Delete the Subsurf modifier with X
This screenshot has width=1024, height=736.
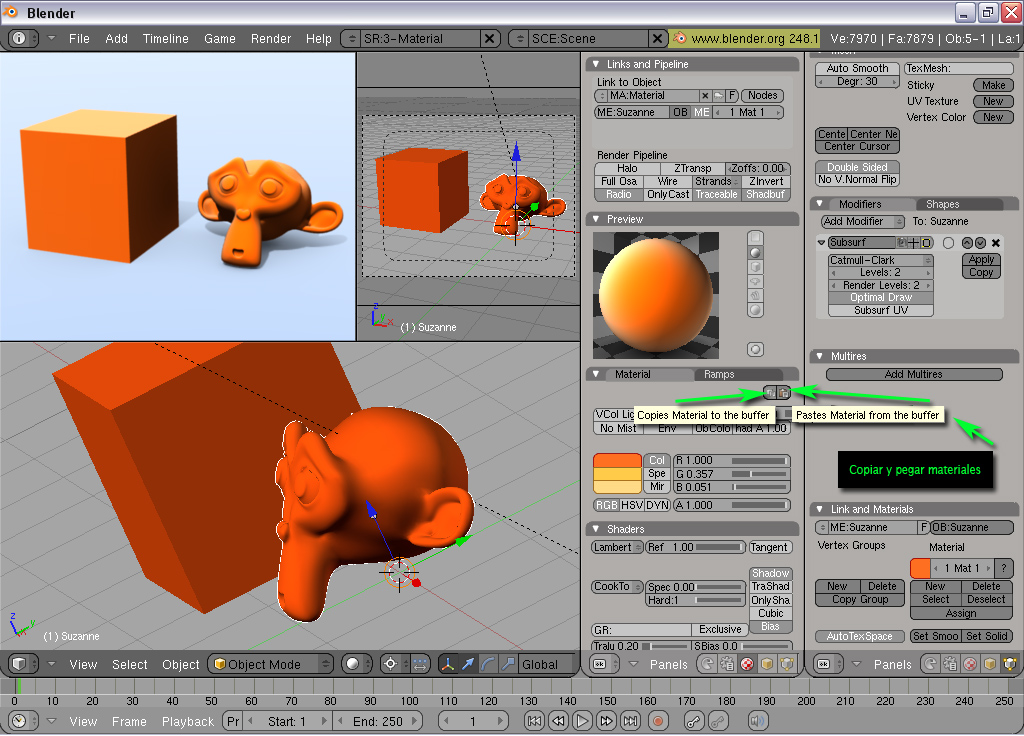pos(995,243)
